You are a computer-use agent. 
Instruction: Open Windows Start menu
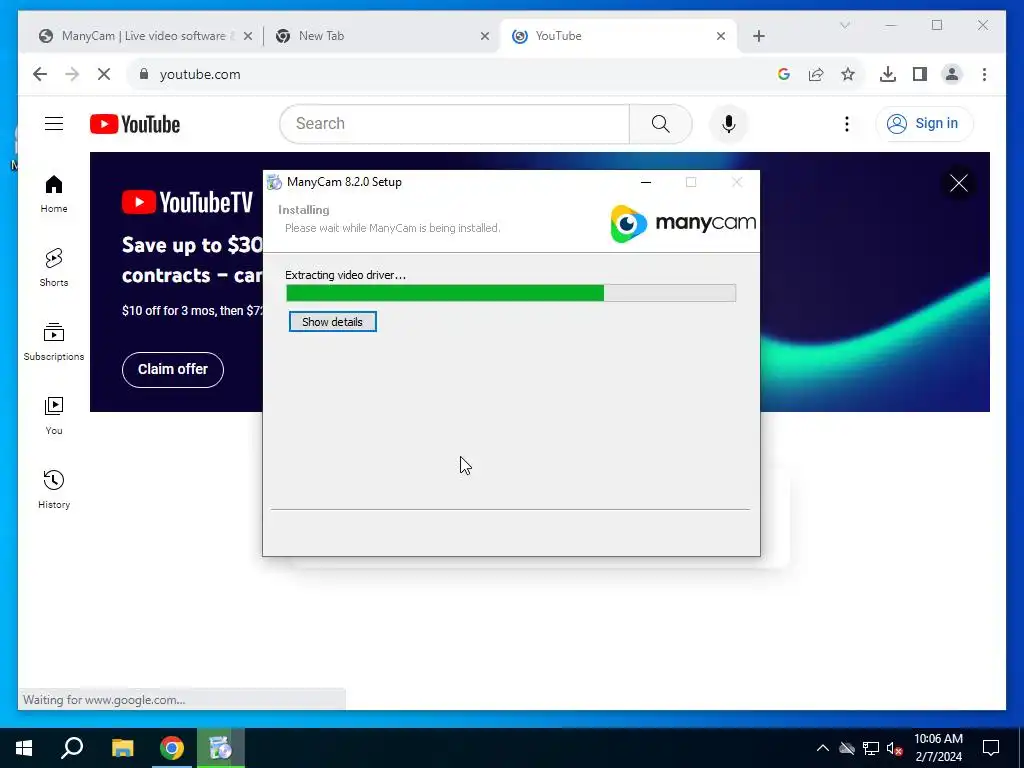pyautogui.click(x=24, y=748)
